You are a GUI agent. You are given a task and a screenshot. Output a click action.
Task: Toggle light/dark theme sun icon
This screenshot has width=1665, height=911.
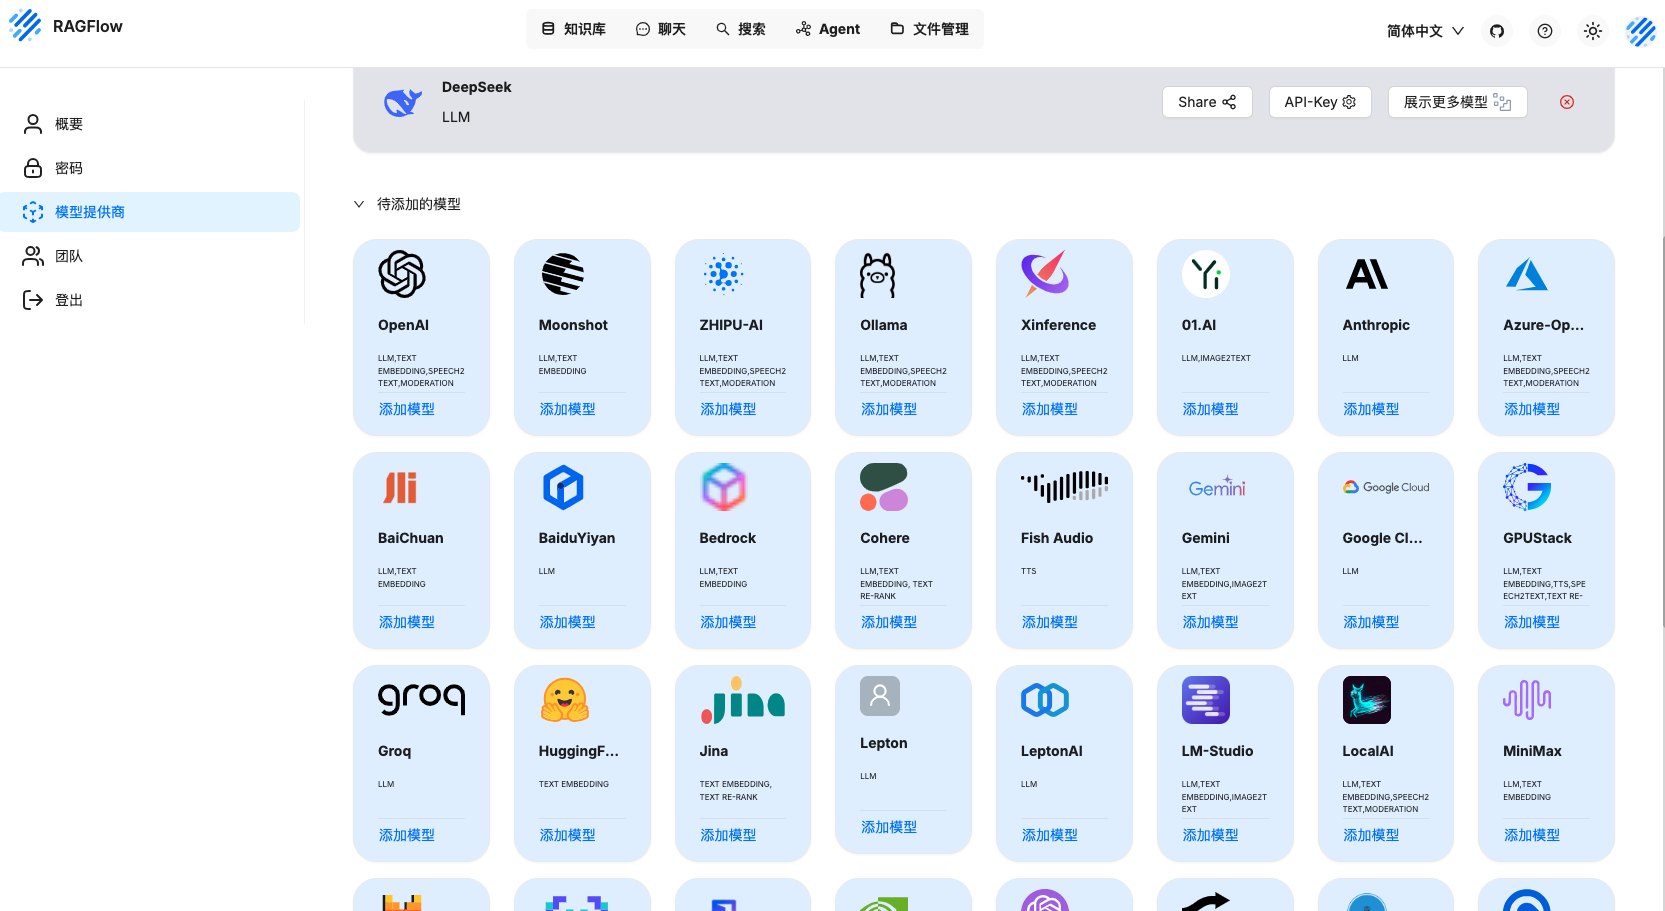tap(1593, 31)
